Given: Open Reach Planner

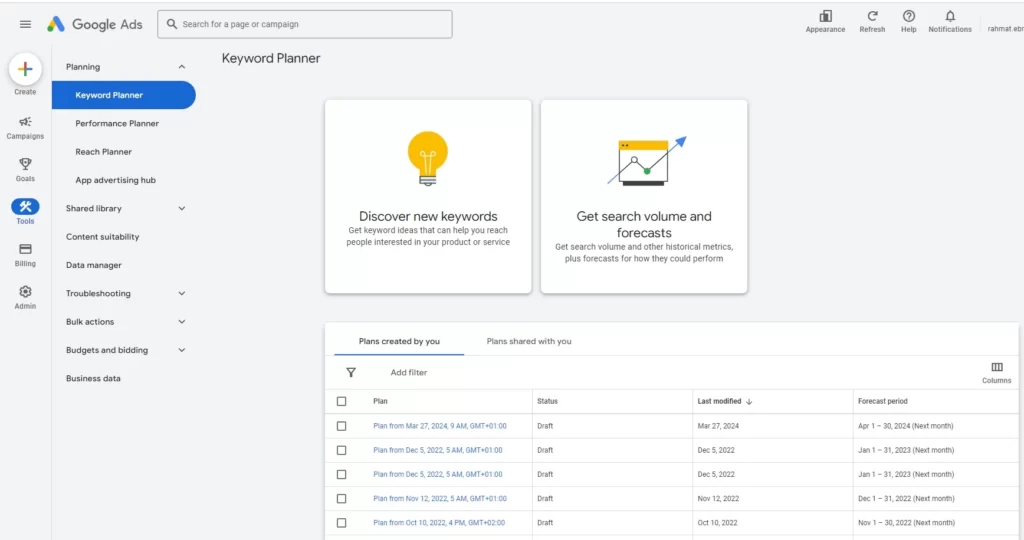Looking at the screenshot, I should (103, 151).
